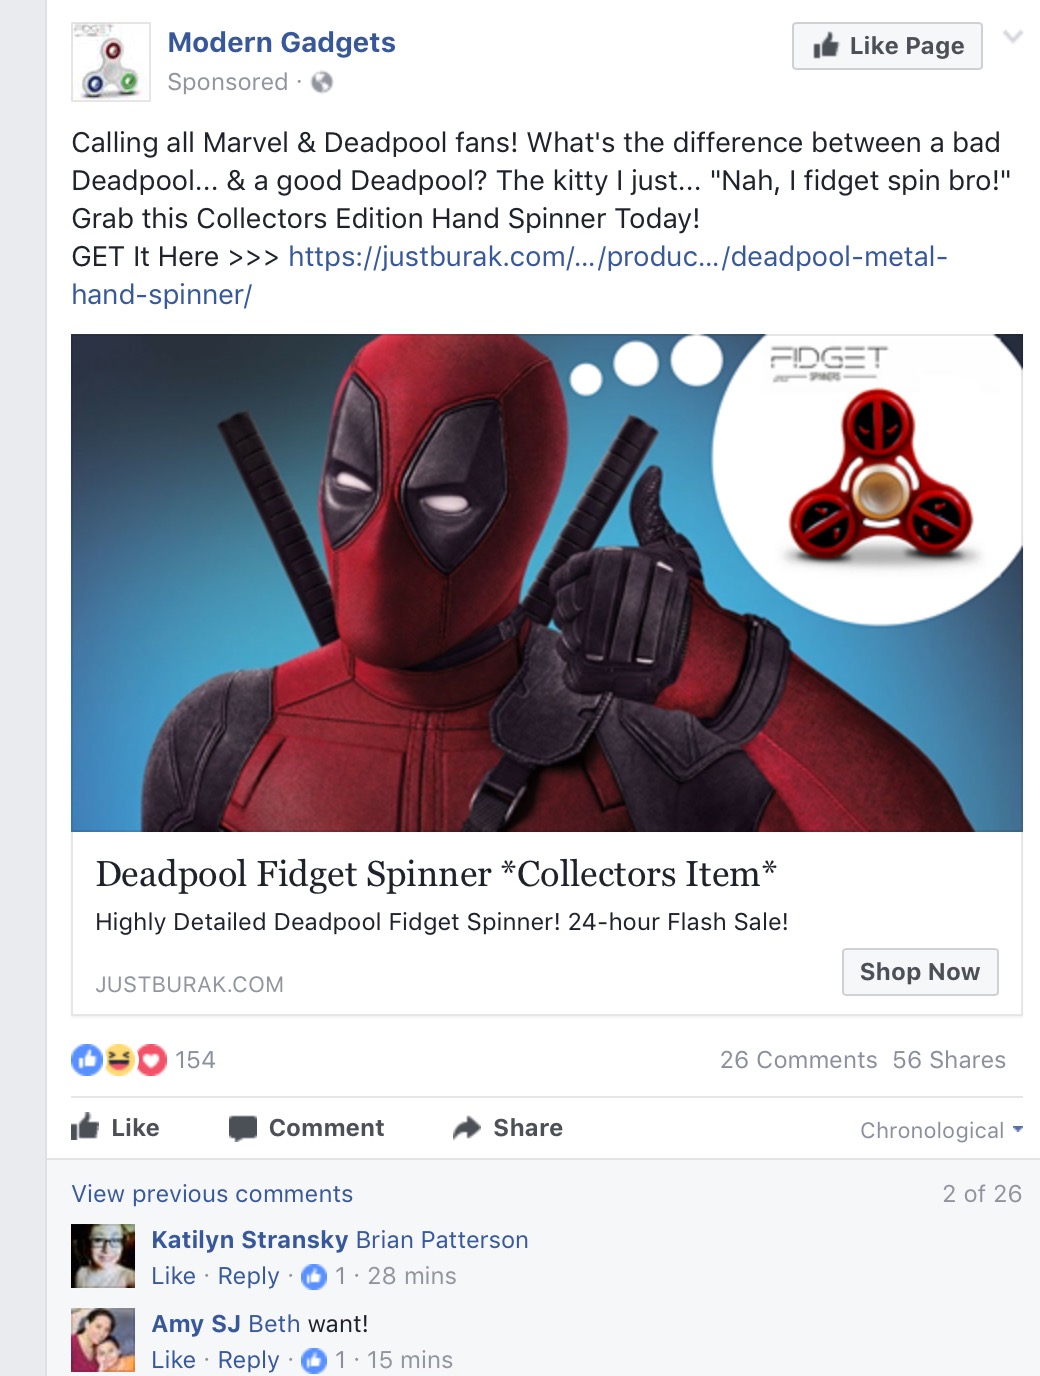This screenshot has width=1040, height=1376.
Task: Reply to Amy SJ's comment
Action: tap(248, 1360)
